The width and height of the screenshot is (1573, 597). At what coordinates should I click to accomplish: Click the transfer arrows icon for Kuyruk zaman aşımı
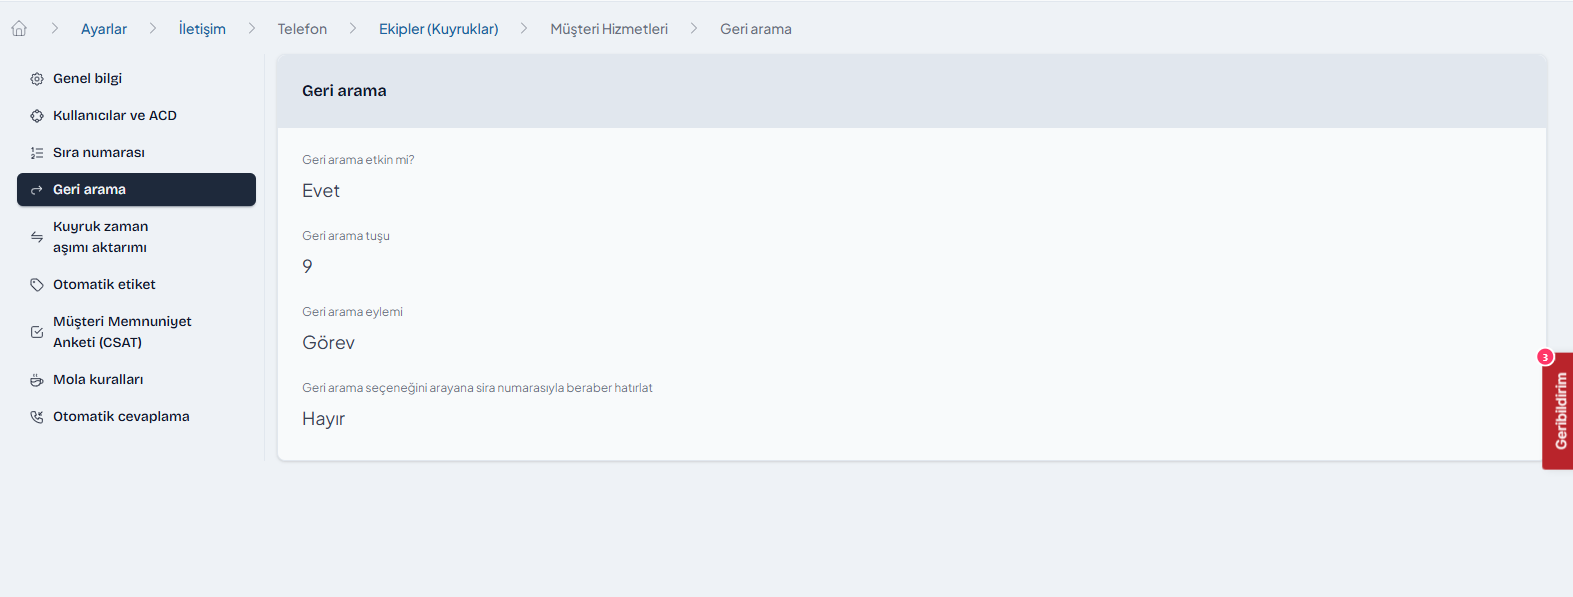[37, 237]
